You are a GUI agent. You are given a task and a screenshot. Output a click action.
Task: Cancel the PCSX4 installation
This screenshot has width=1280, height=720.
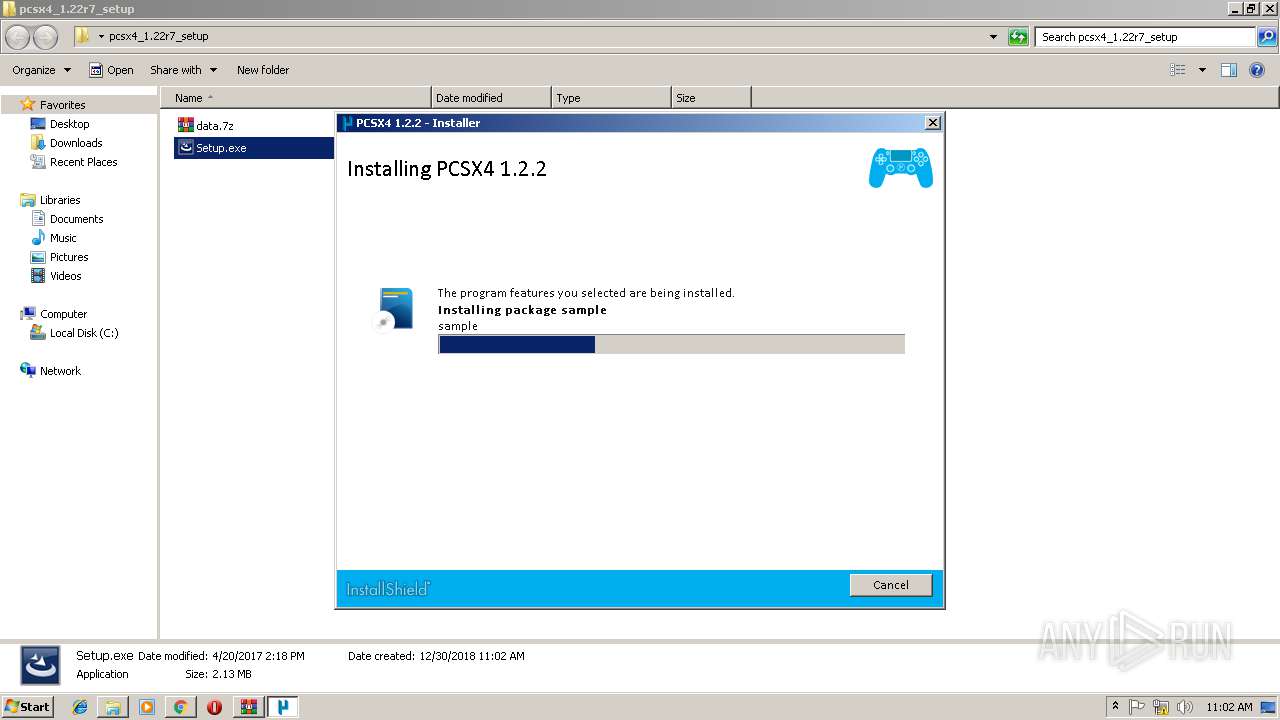coord(891,585)
